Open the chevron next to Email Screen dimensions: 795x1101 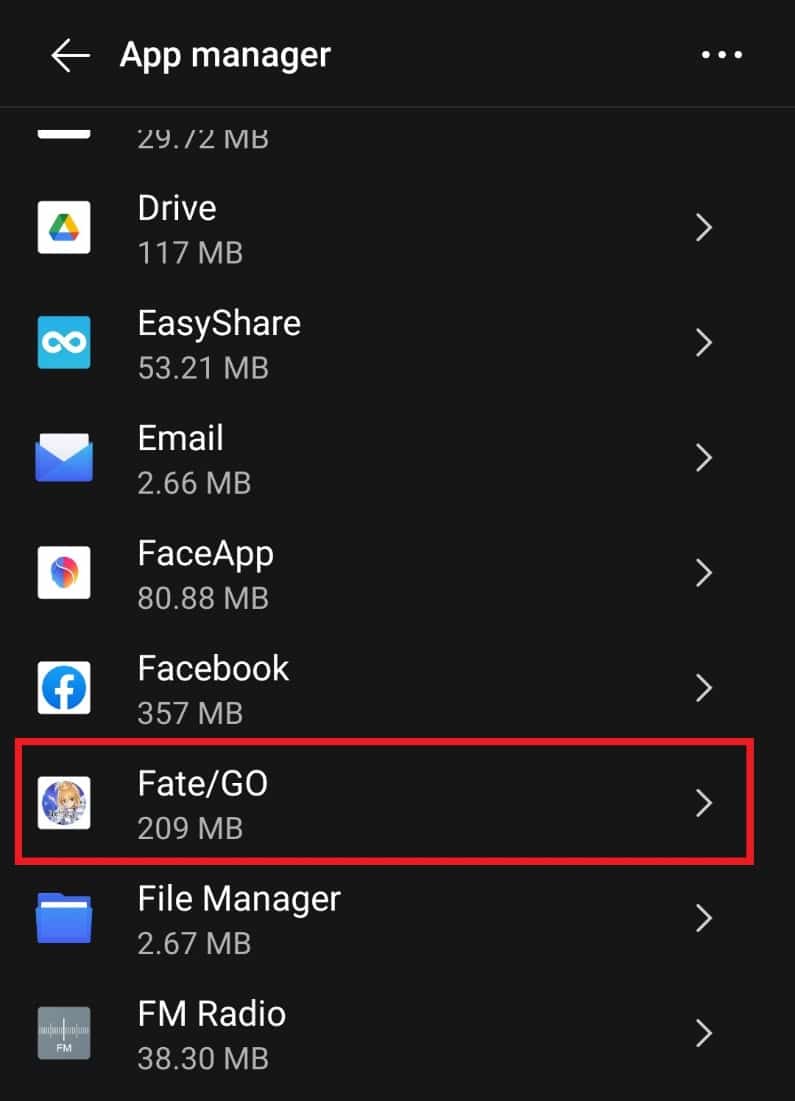pyautogui.click(x=703, y=457)
